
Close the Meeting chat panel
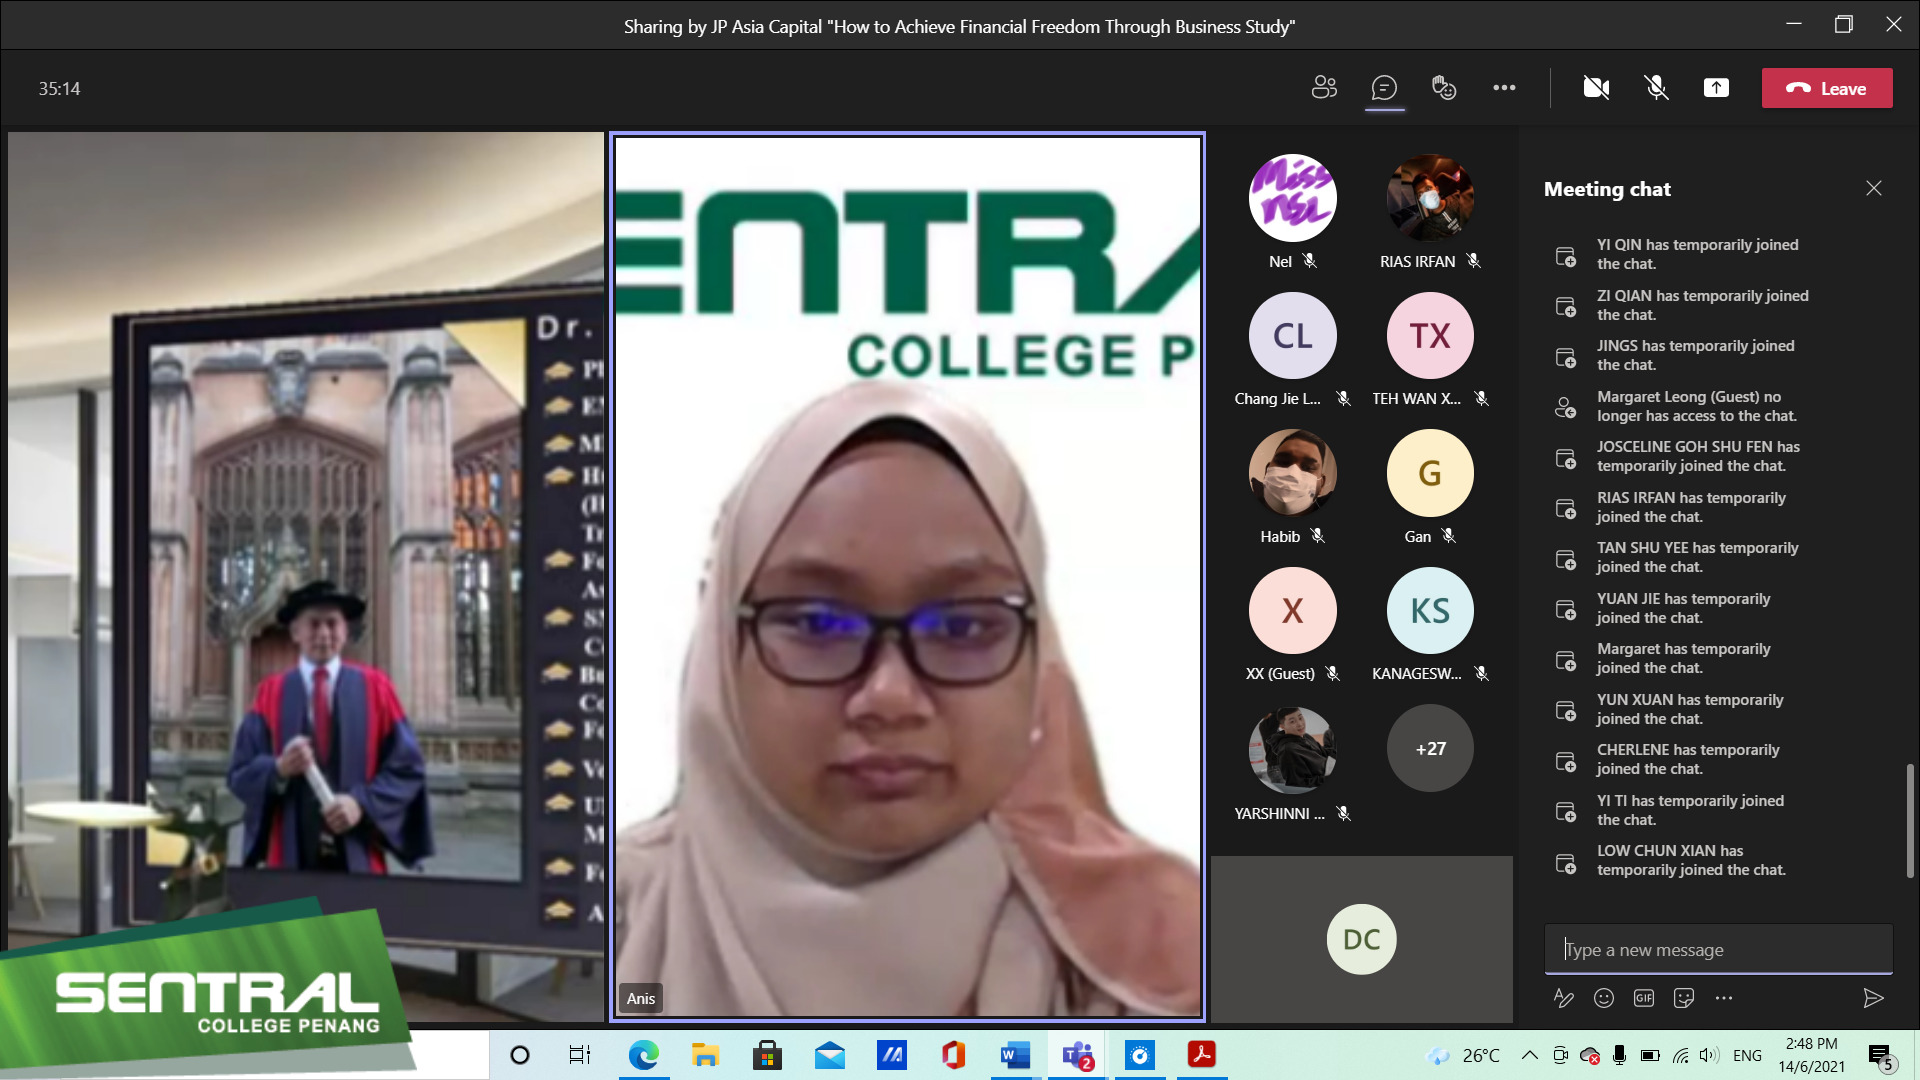(x=1874, y=188)
